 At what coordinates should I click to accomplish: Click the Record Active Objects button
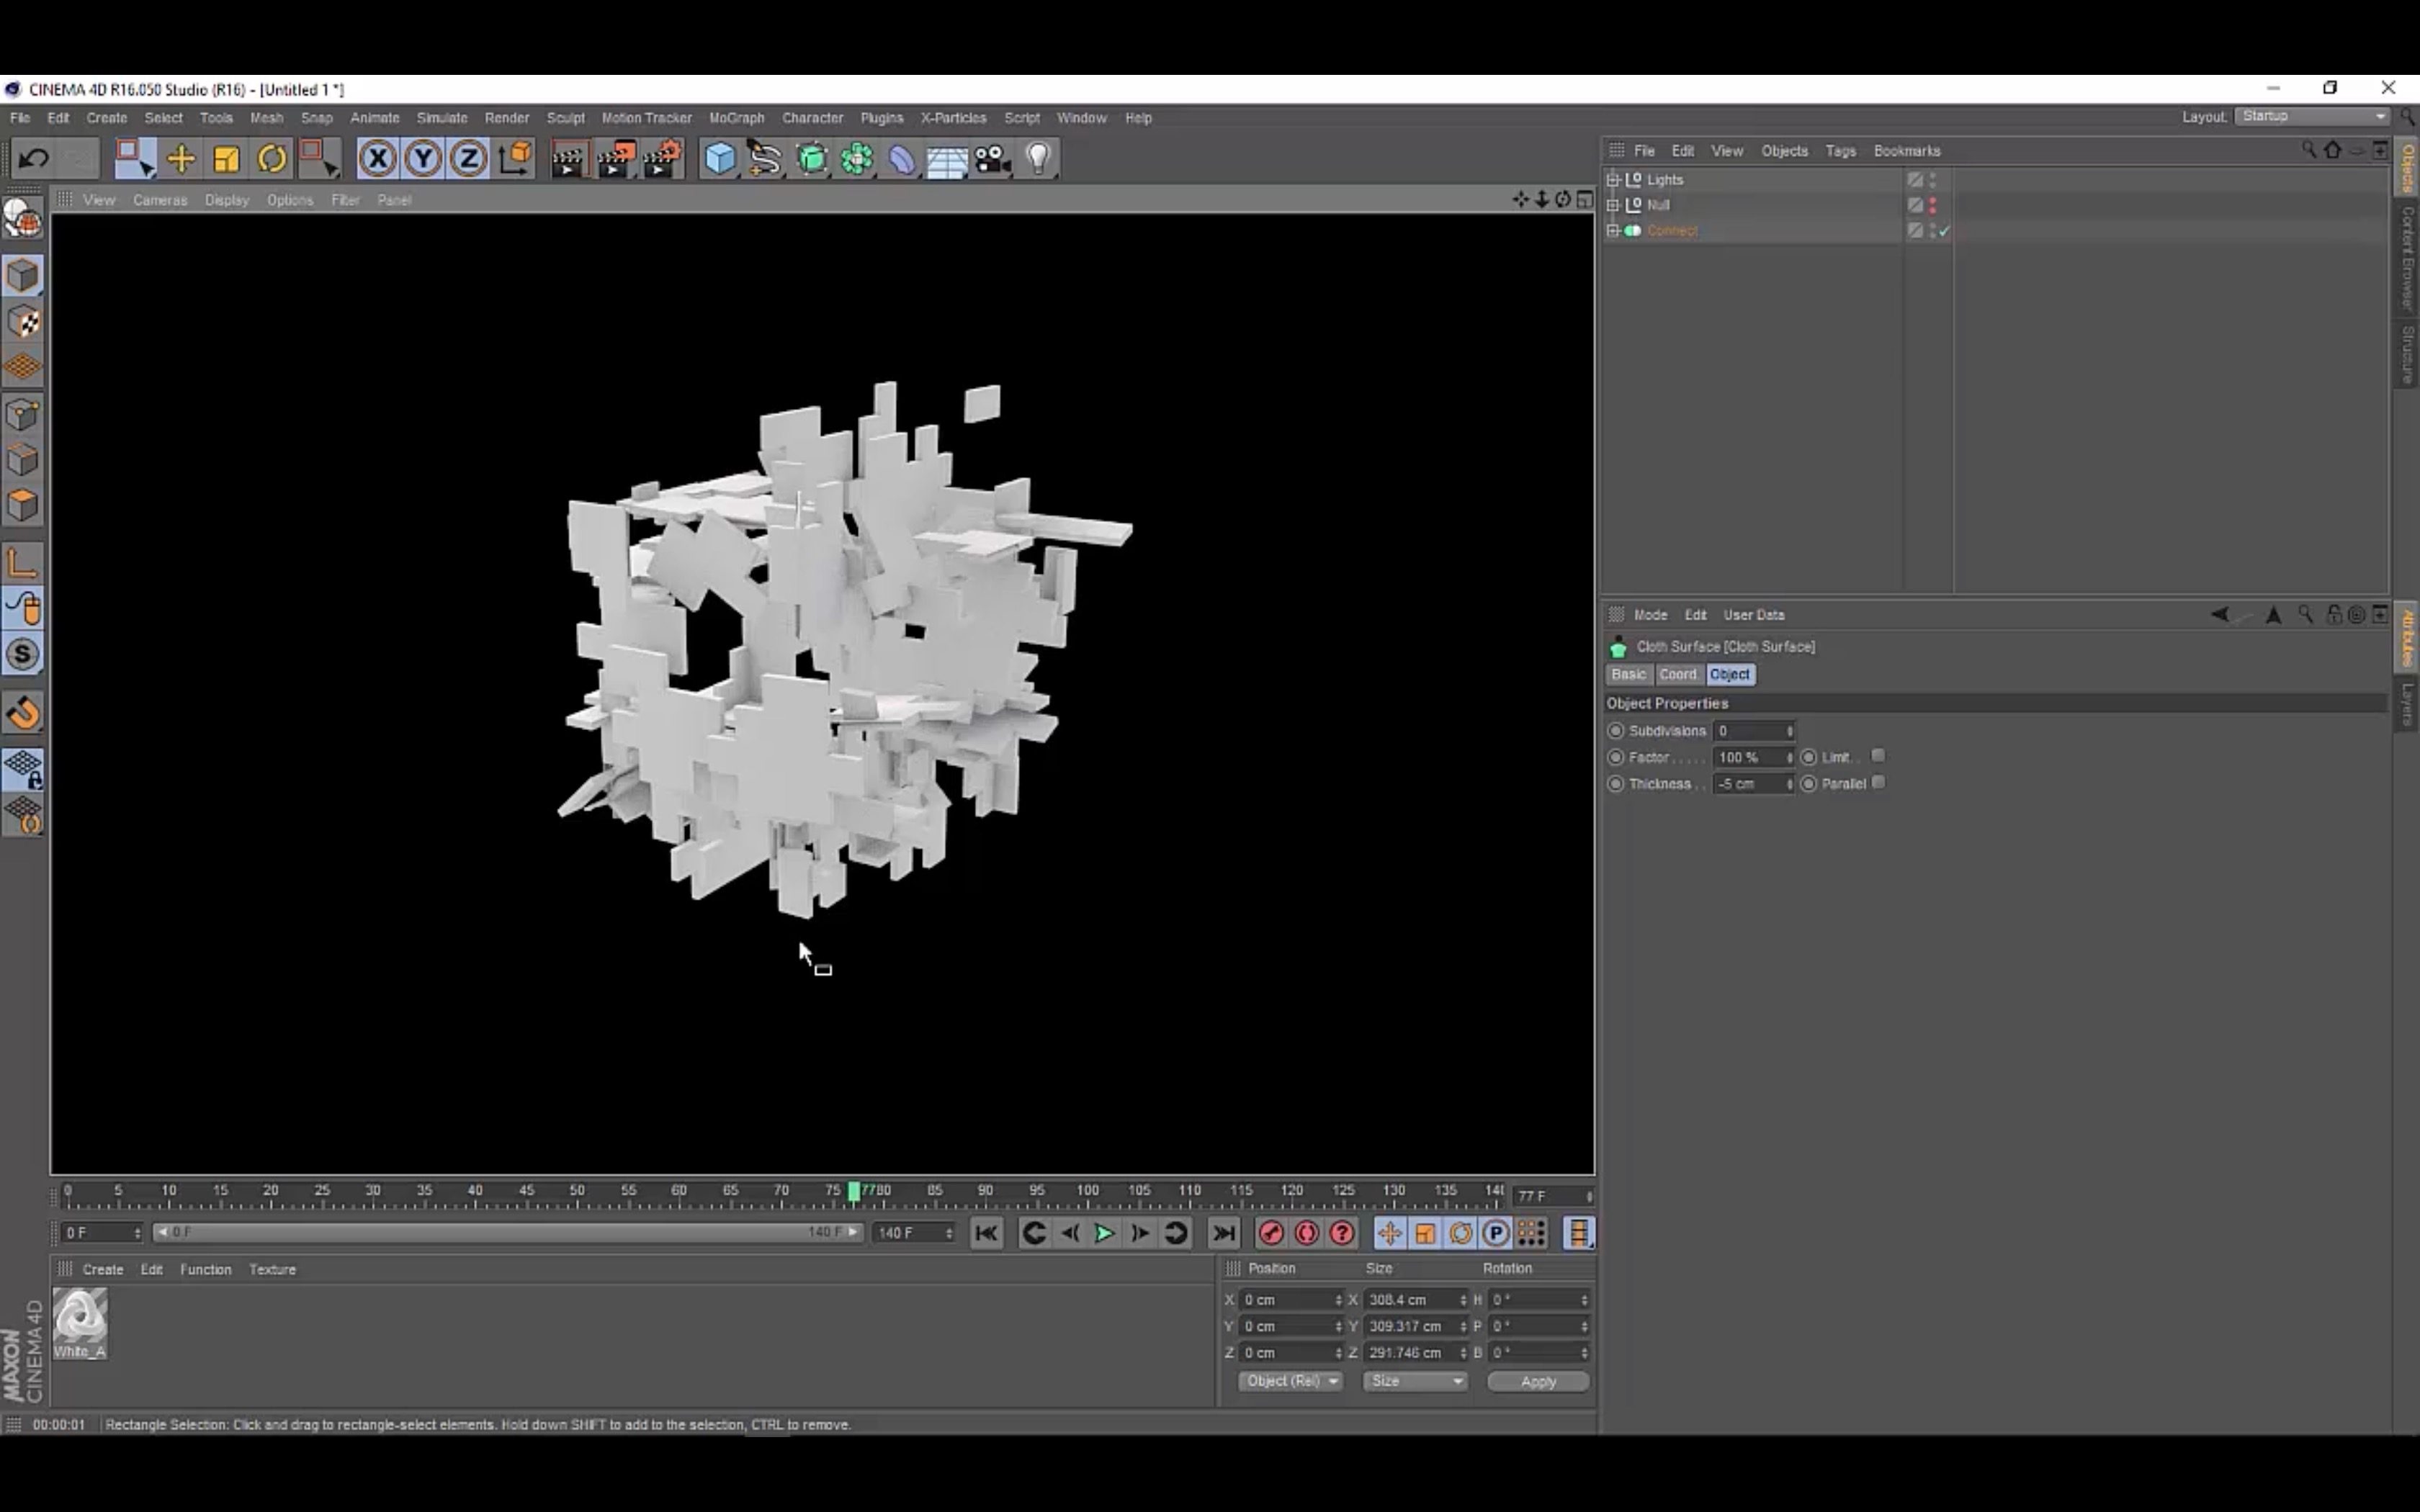(1271, 1233)
